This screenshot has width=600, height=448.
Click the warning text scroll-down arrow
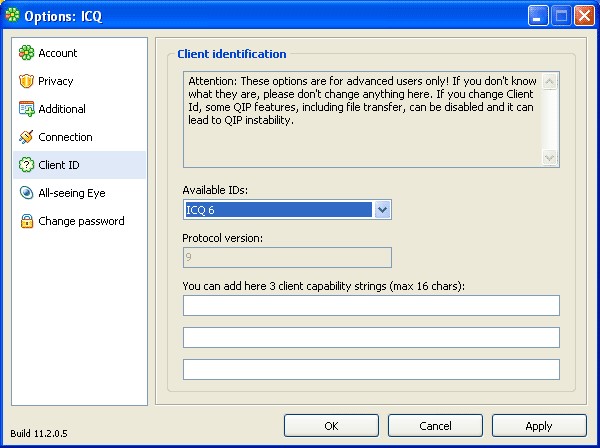click(x=550, y=157)
